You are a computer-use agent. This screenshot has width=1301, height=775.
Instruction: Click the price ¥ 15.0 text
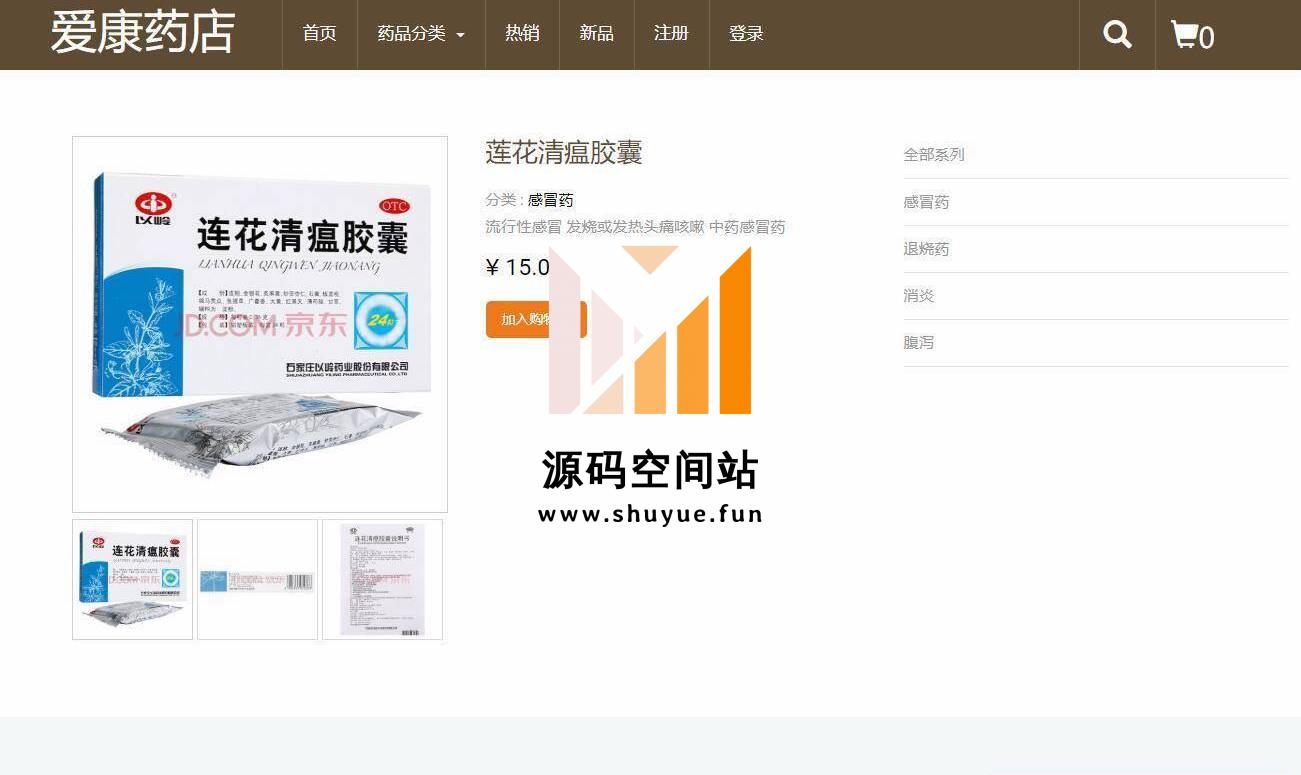click(x=518, y=267)
